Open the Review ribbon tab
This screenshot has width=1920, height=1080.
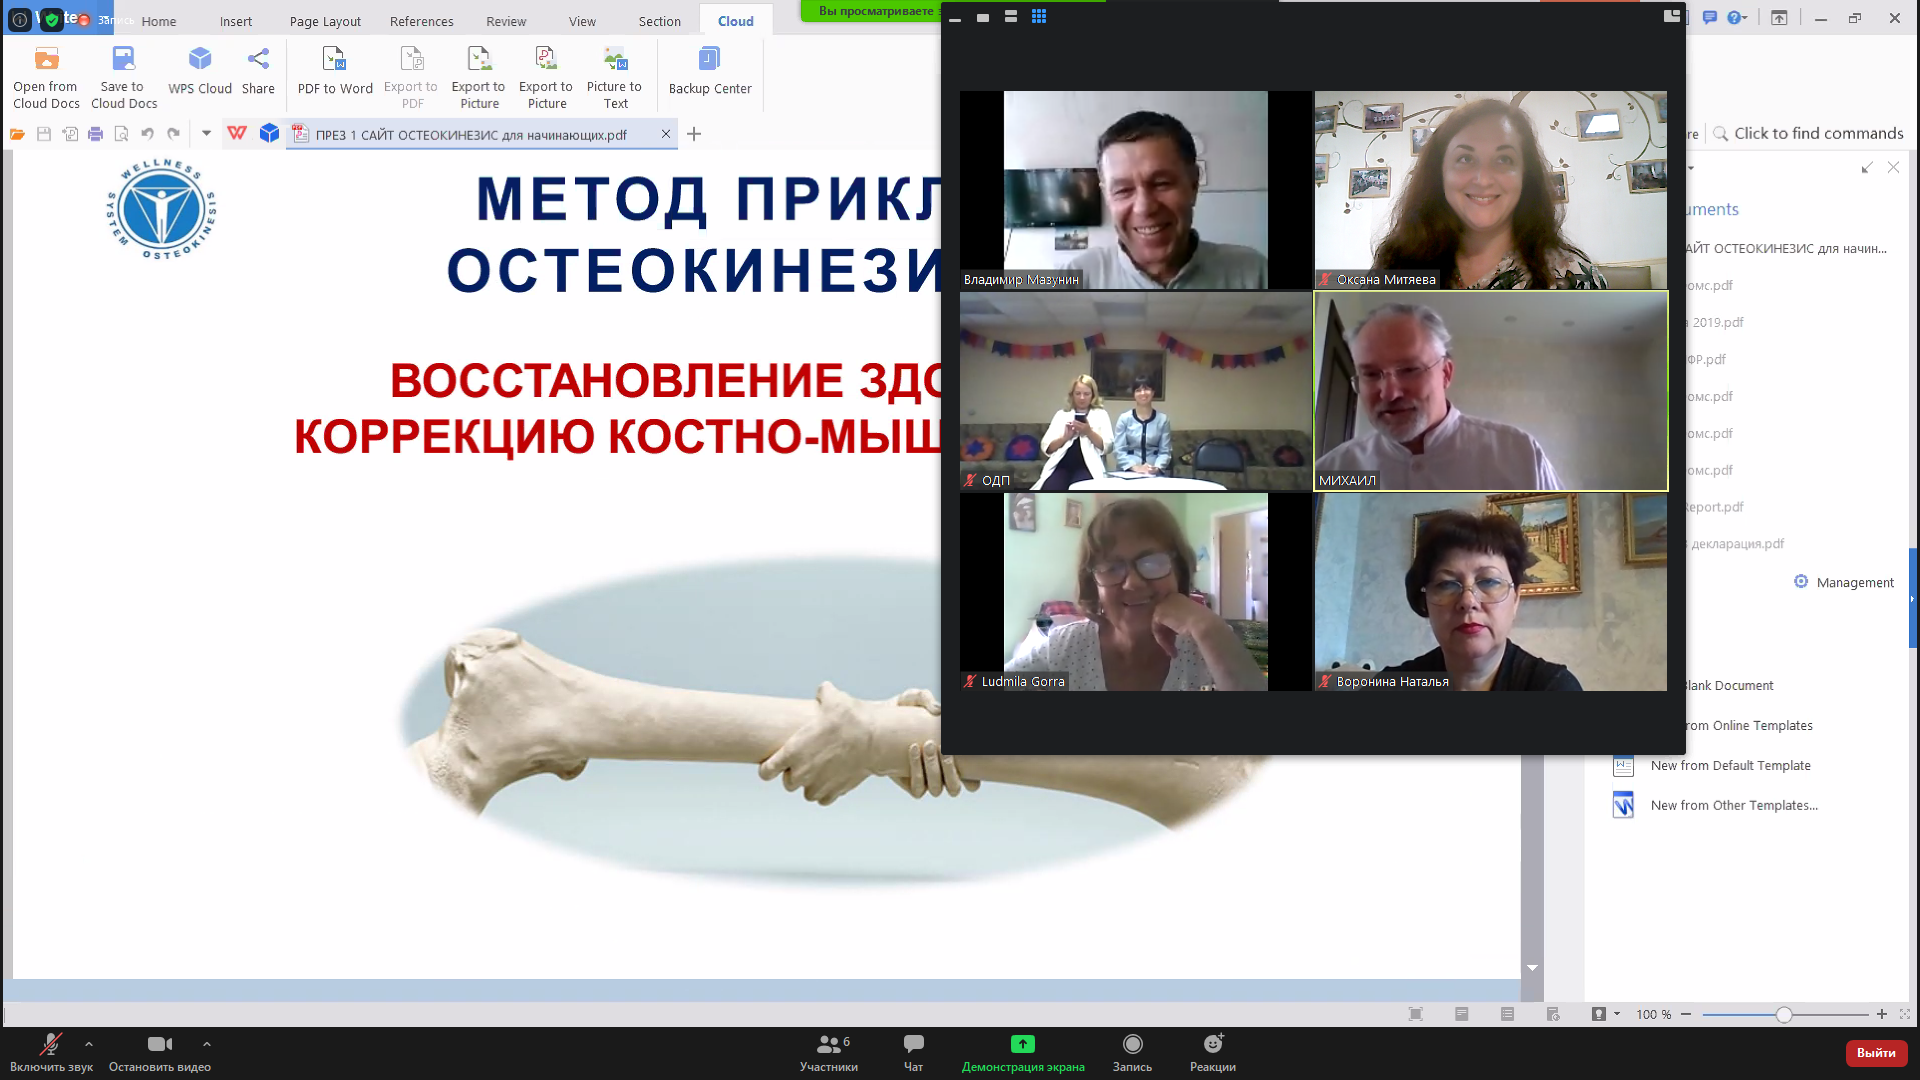(x=506, y=21)
